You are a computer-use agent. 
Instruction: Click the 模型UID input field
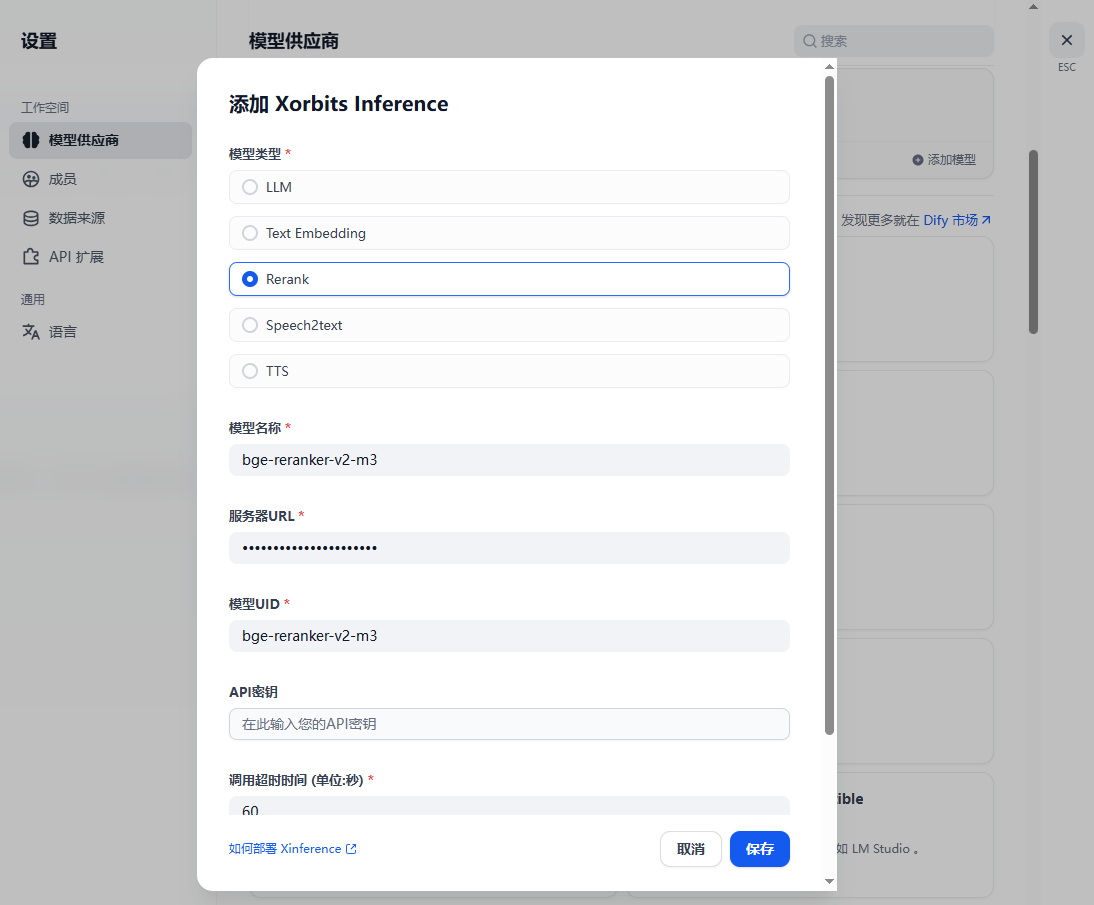[509, 636]
